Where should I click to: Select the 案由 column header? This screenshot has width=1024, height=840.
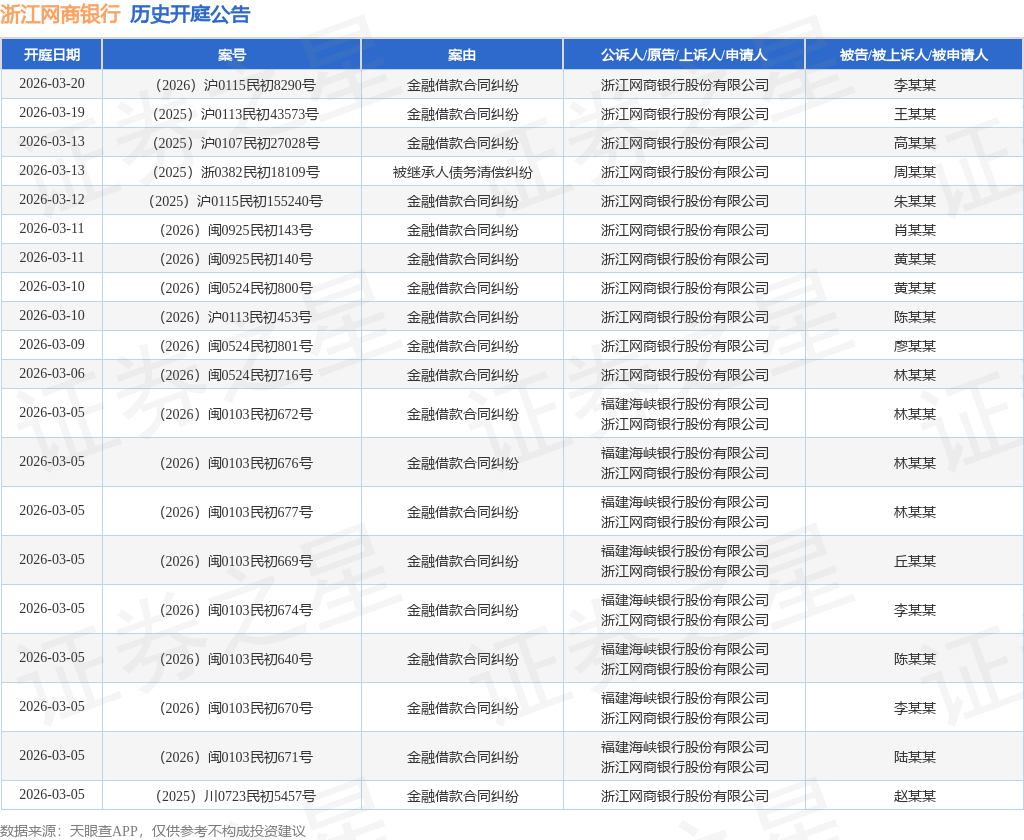462,55
